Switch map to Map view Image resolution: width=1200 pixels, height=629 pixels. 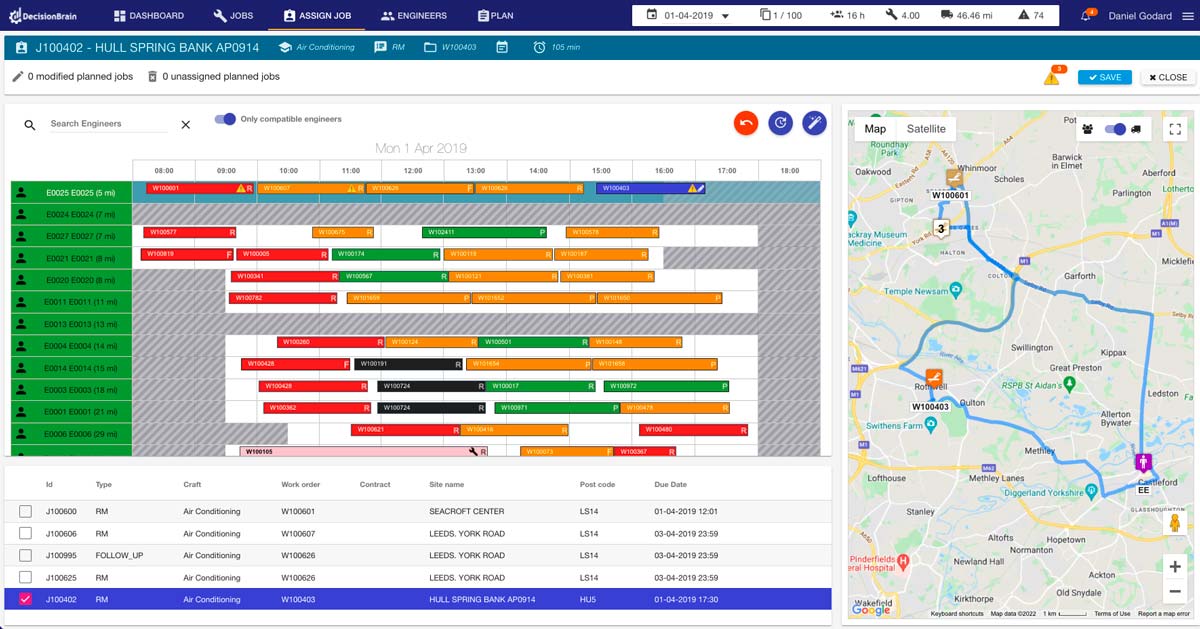point(875,129)
